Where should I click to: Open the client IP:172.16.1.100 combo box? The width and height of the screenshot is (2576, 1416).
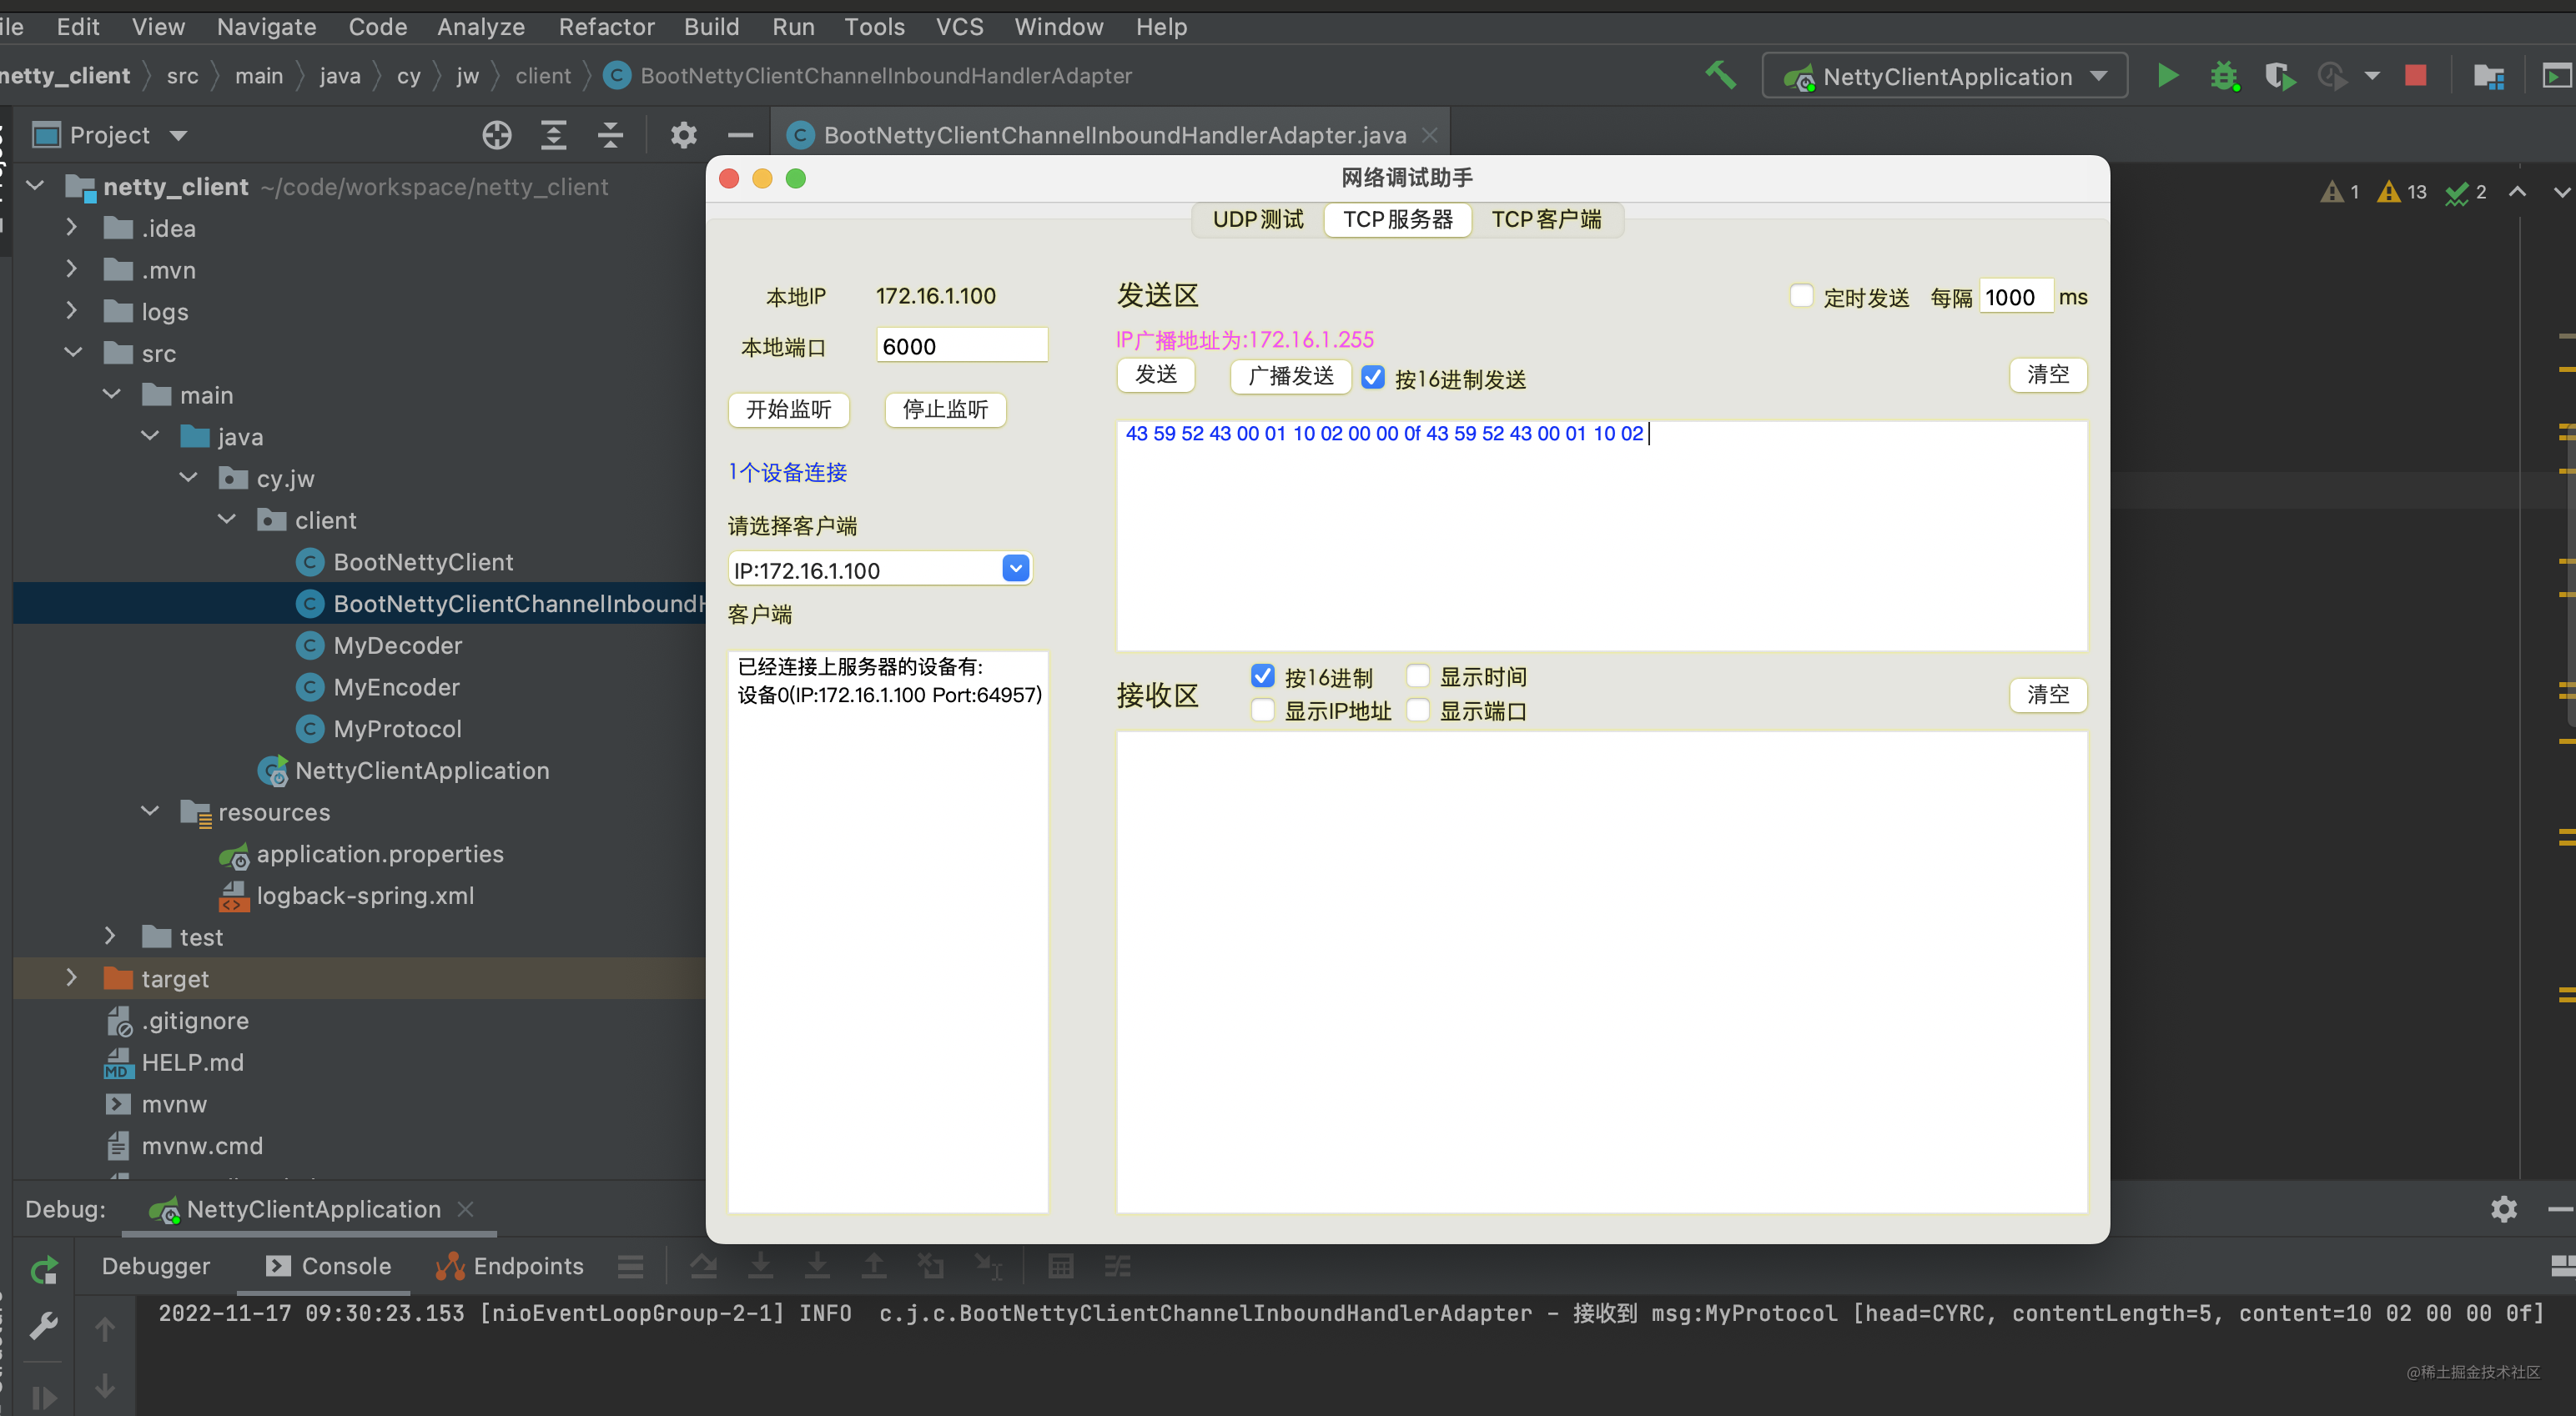[x=880, y=569]
